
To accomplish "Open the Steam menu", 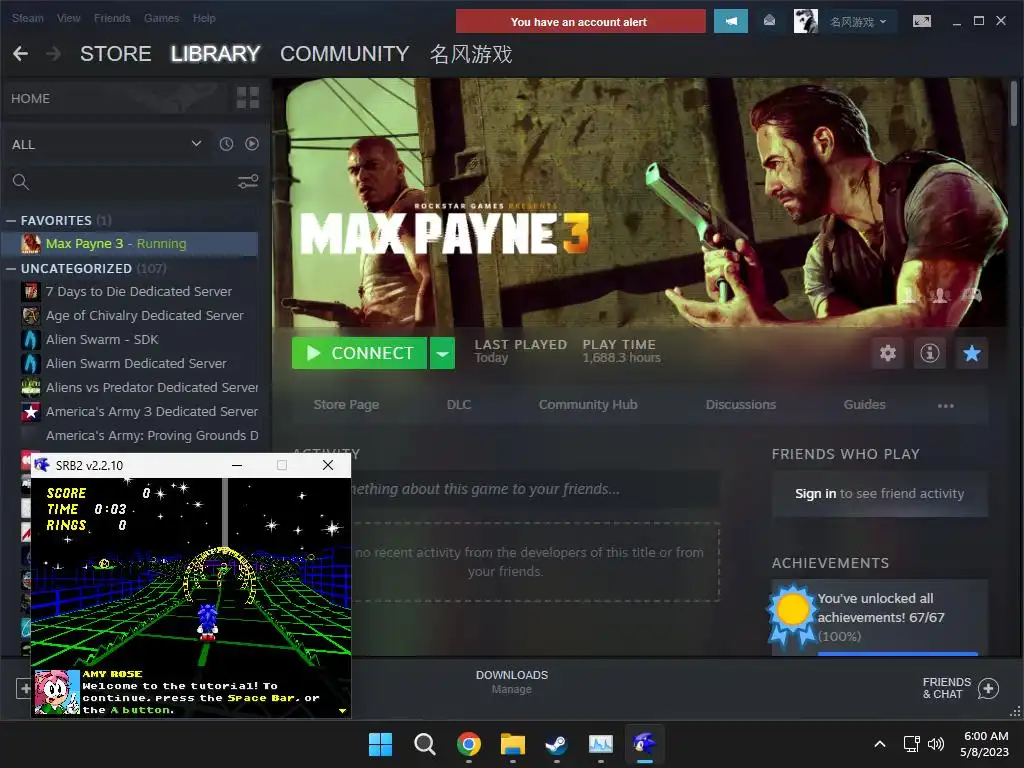I will click(27, 18).
